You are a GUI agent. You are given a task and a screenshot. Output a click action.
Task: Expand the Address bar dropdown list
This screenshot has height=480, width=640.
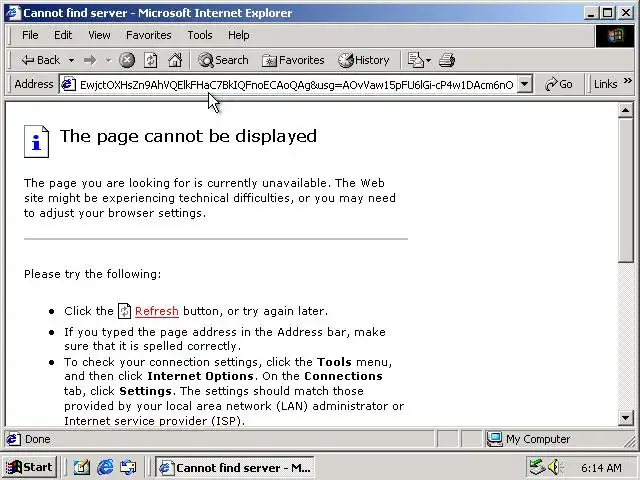(x=525, y=84)
